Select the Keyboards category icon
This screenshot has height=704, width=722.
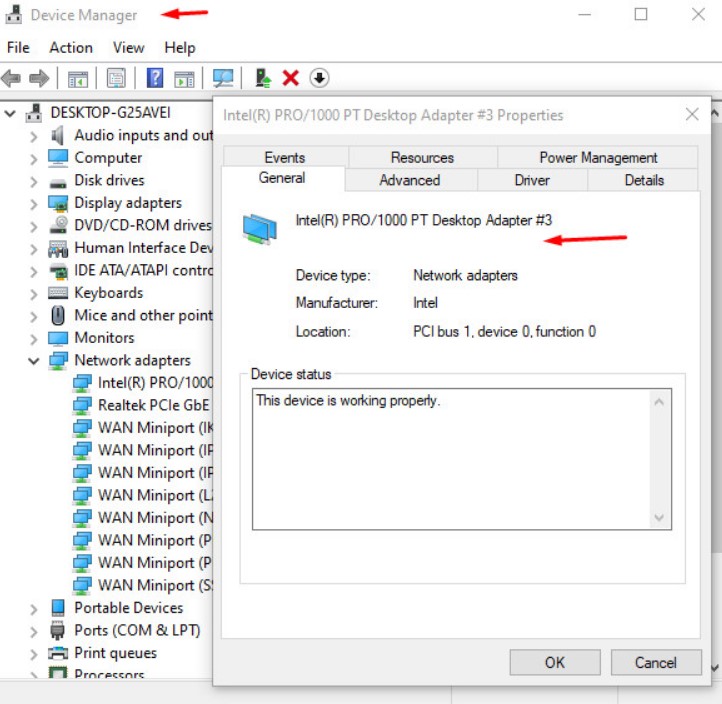[58, 293]
